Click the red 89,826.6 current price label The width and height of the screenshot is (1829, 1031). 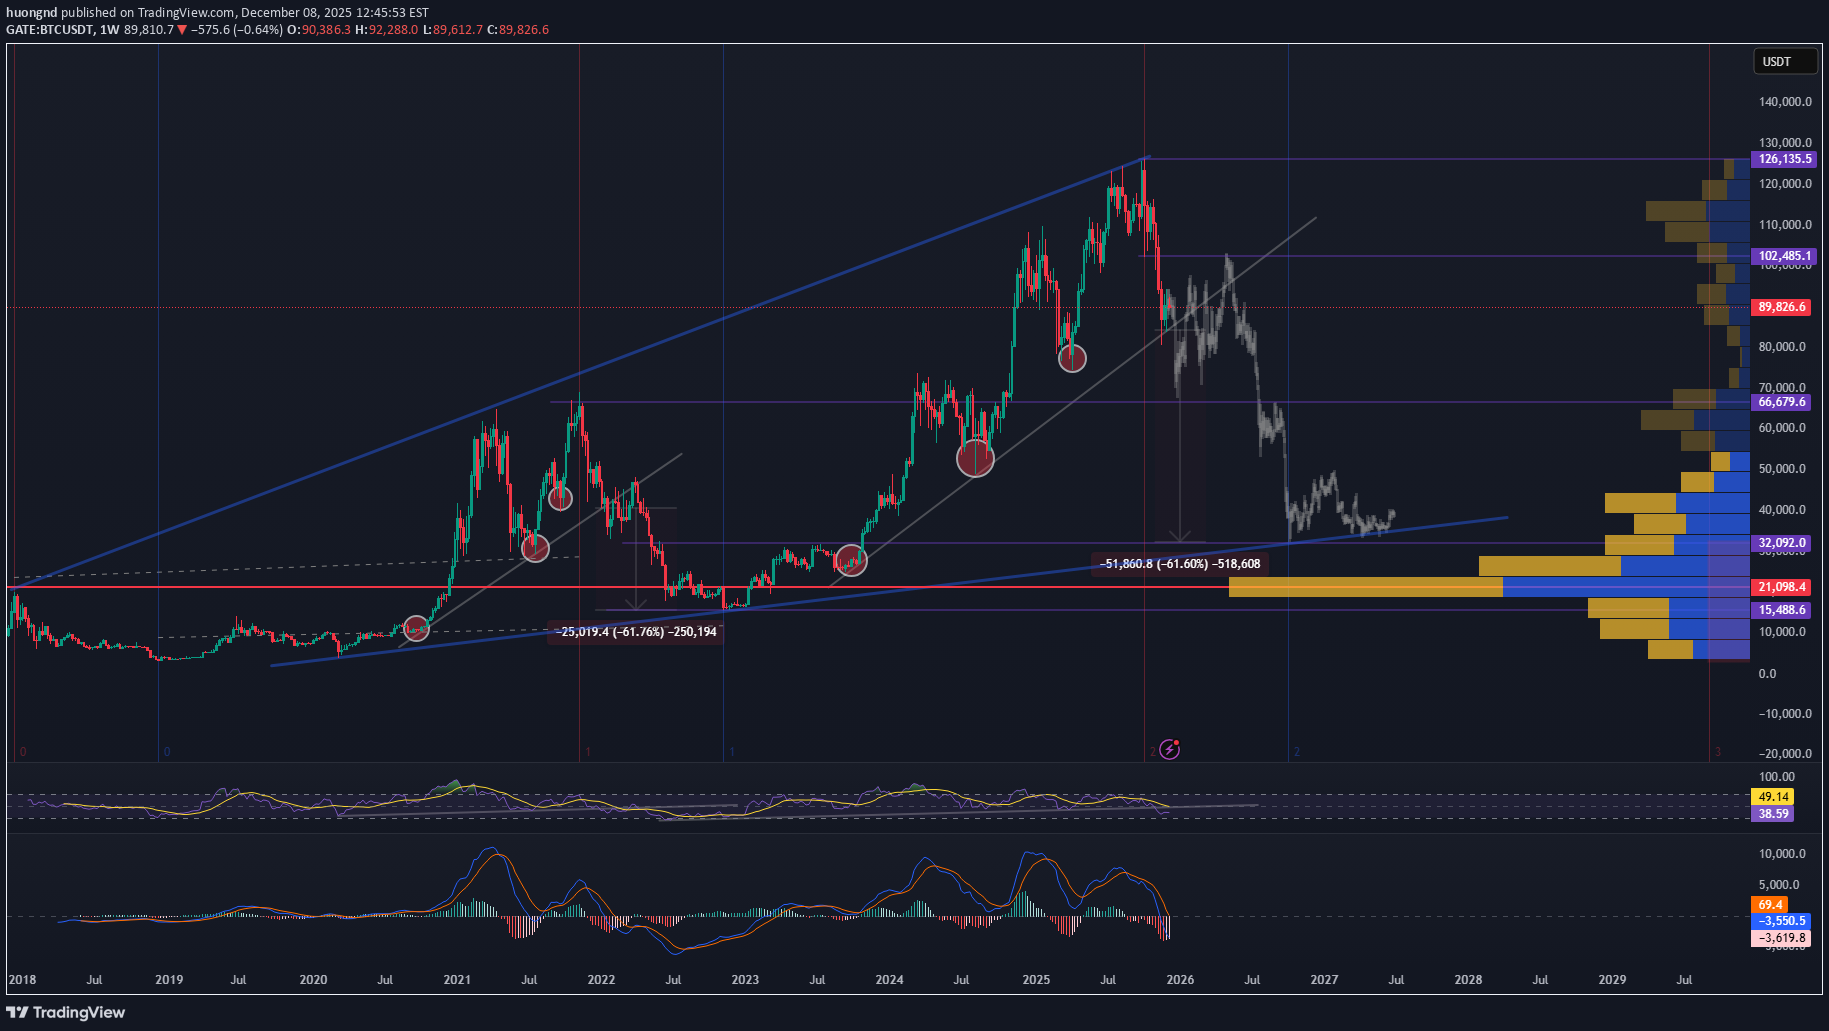click(1782, 307)
